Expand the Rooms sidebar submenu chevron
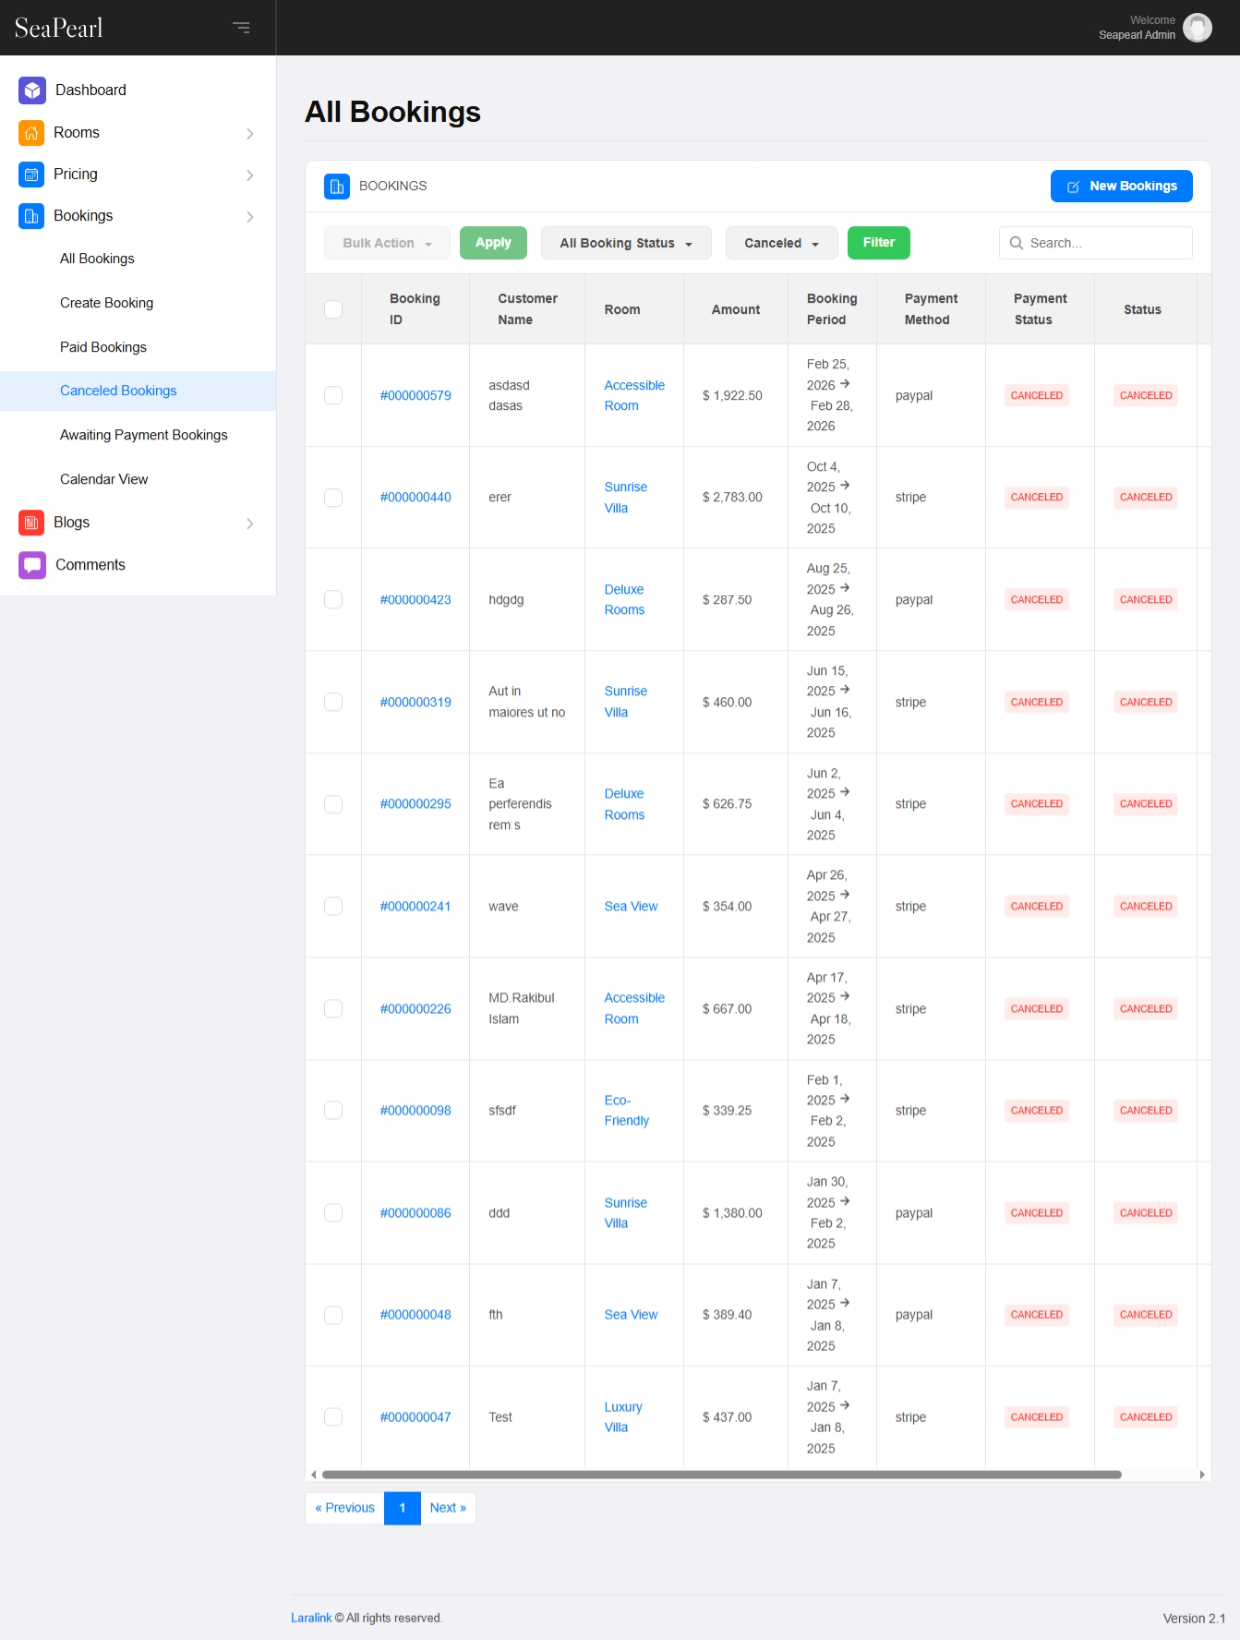 coord(250,133)
